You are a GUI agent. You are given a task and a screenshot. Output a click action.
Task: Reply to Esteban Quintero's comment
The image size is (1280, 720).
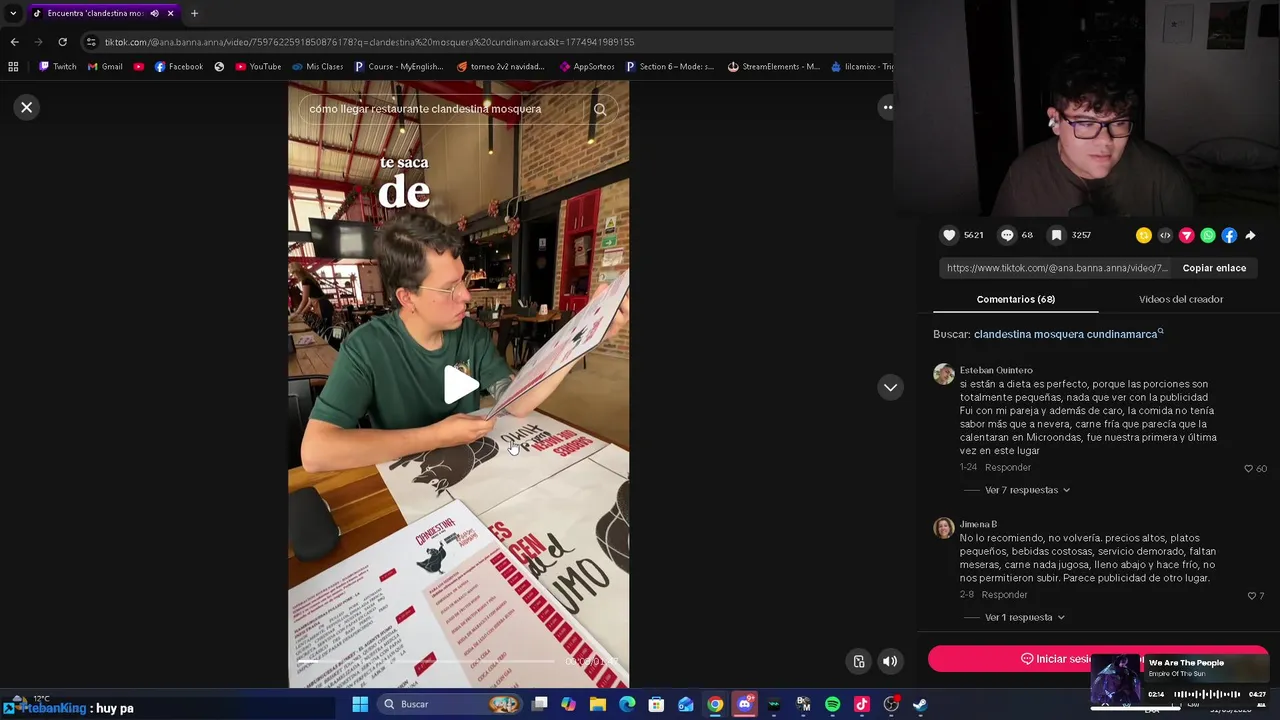[x=1007, y=467]
